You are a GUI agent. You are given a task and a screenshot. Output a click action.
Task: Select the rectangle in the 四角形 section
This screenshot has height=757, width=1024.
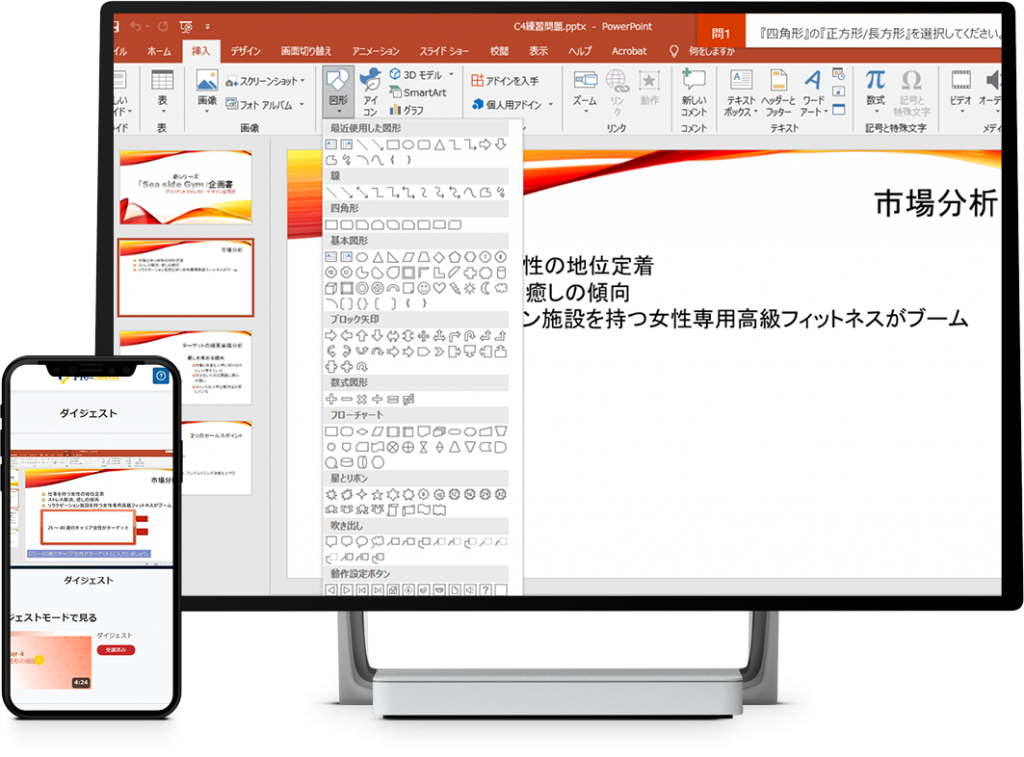click(x=332, y=225)
